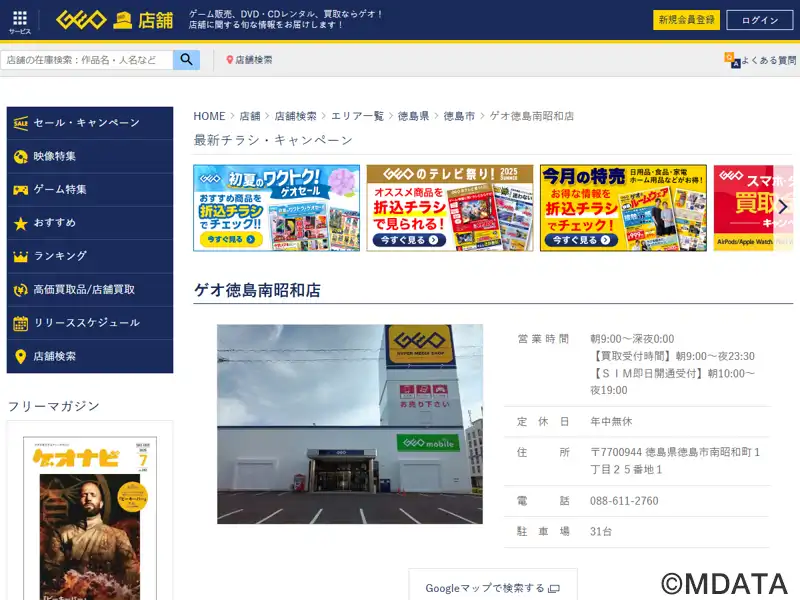
Task: Click Googleマップで検索する button
Action: pyautogui.click(x=493, y=585)
